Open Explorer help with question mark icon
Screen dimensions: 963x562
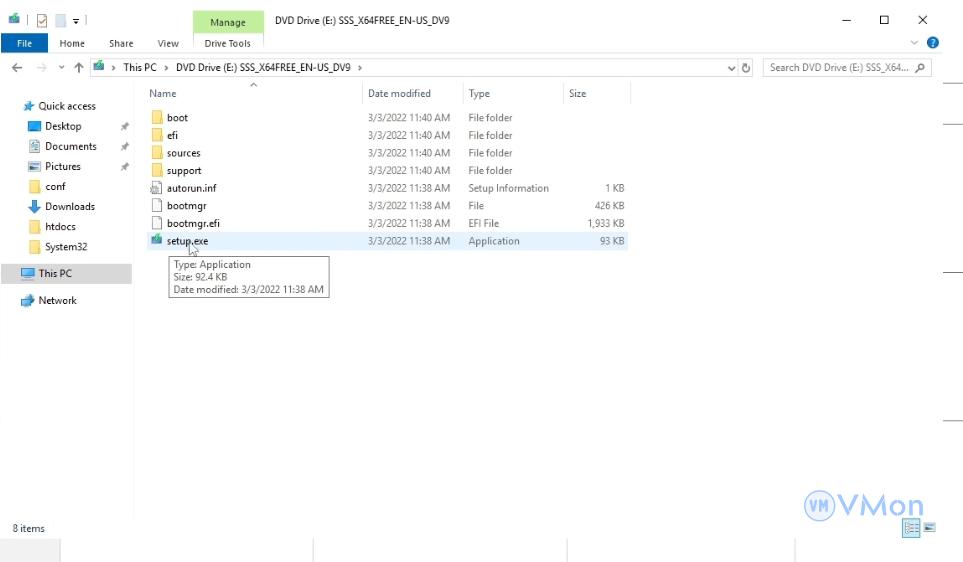pyautogui.click(x=932, y=43)
